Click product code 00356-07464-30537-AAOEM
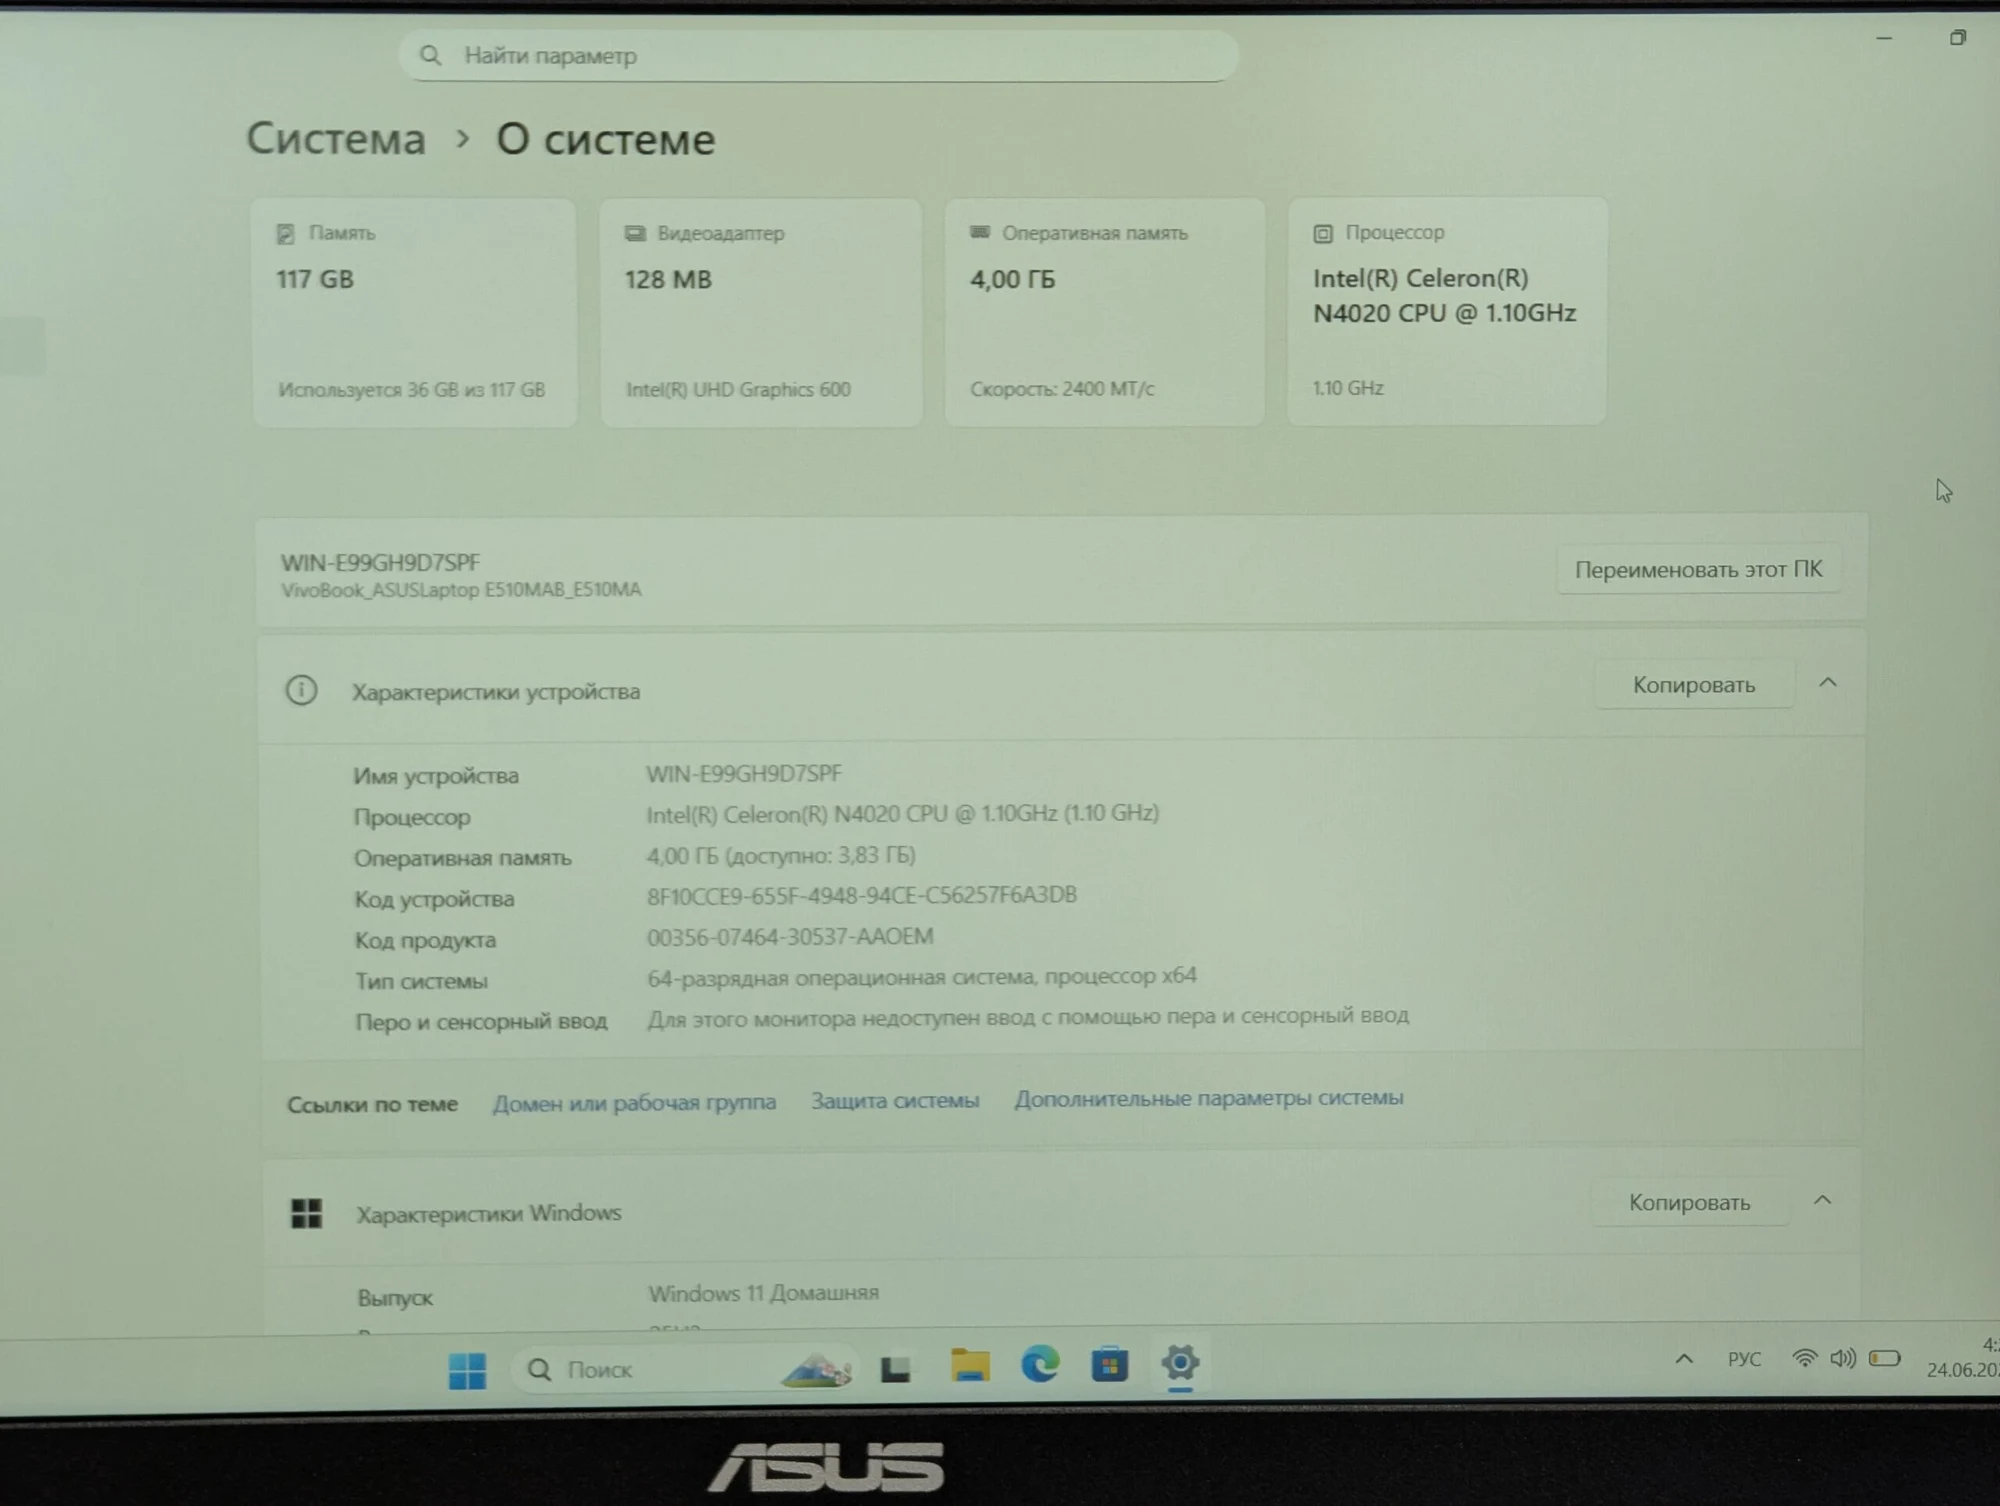Viewport: 2000px width, 1506px height. pos(790,937)
